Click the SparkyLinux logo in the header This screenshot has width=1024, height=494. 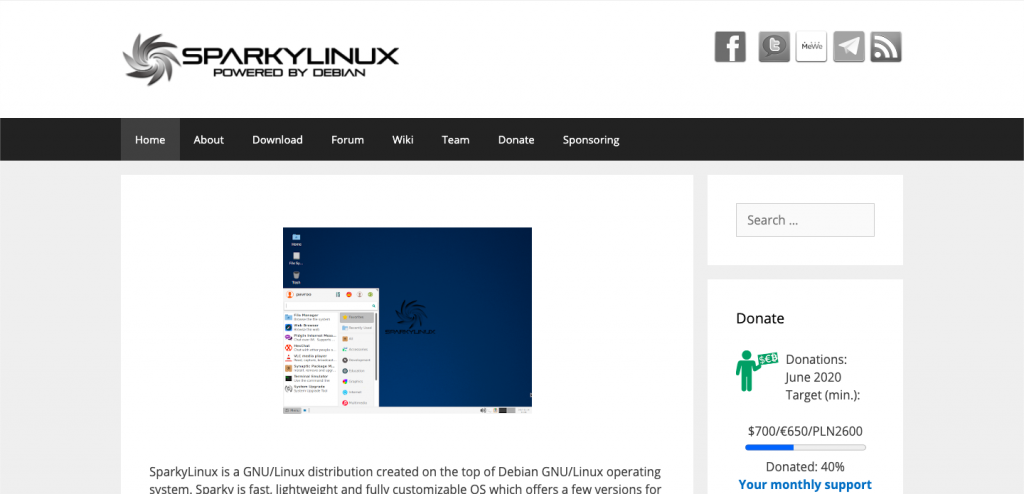[x=261, y=59]
